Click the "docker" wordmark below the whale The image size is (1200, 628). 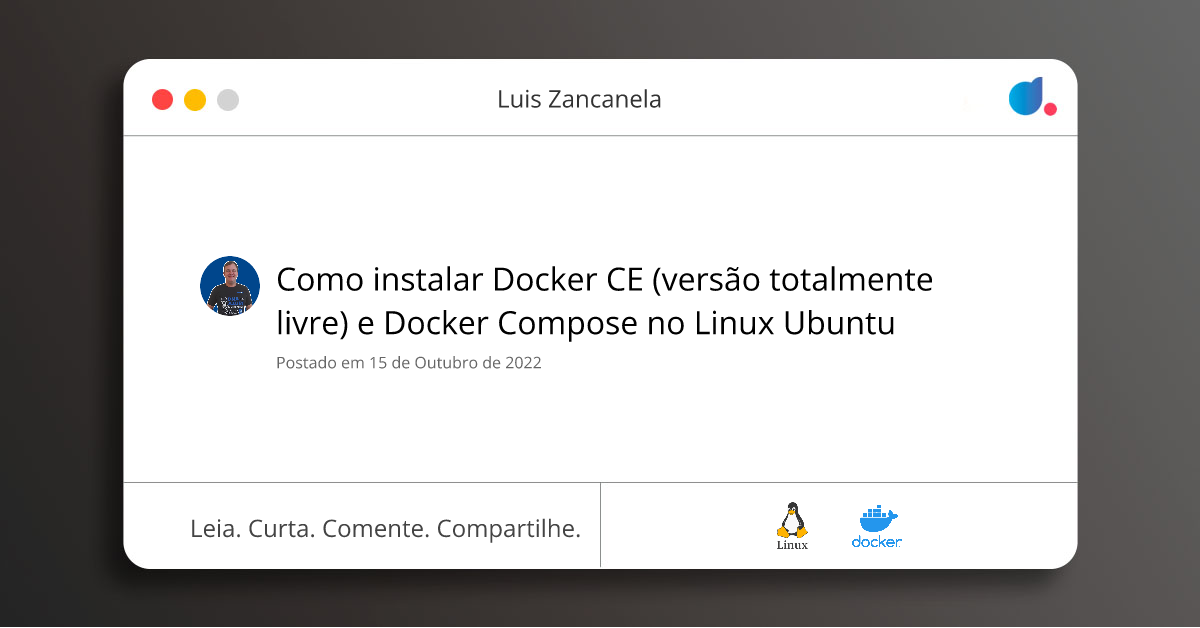tap(877, 542)
